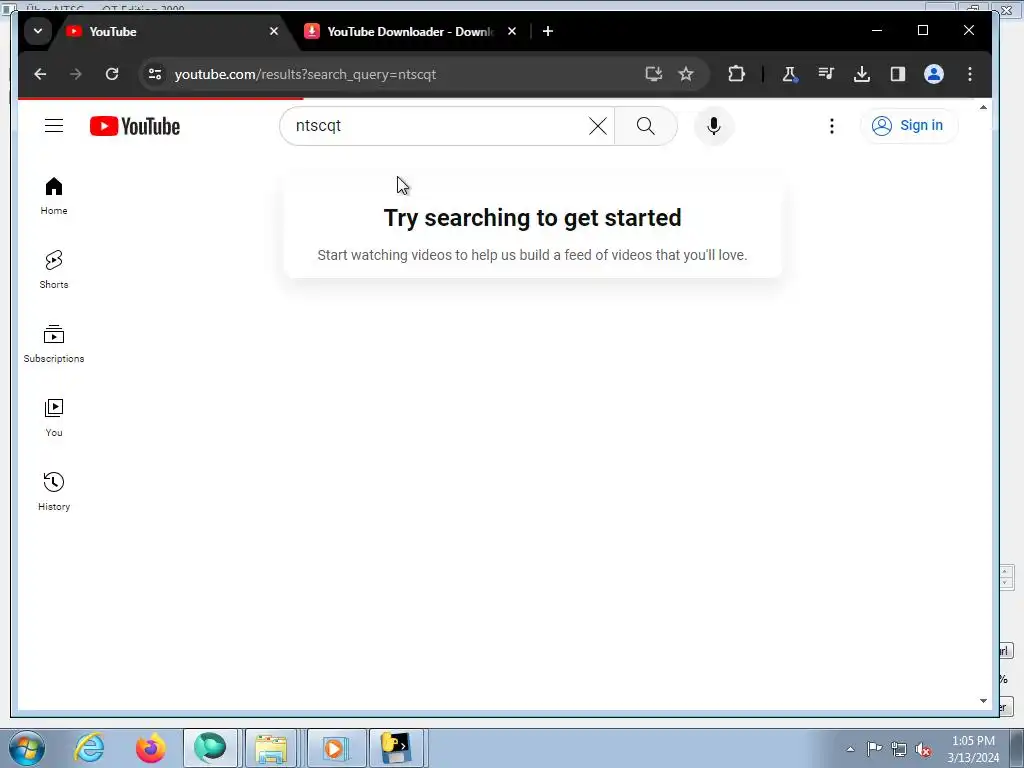Close the YouTube Downloader tab
Image resolution: width=1024 pixels, height=768 pixels.
click(x=512, y=31)
